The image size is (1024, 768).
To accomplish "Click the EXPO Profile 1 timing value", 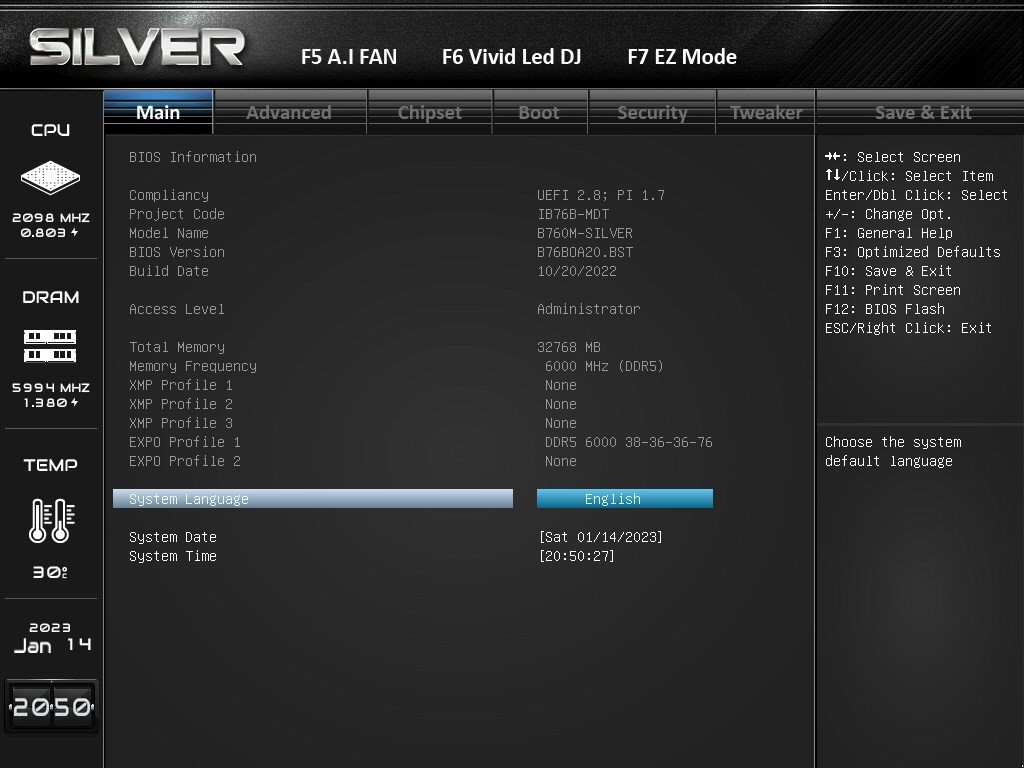I will [628, 442].
